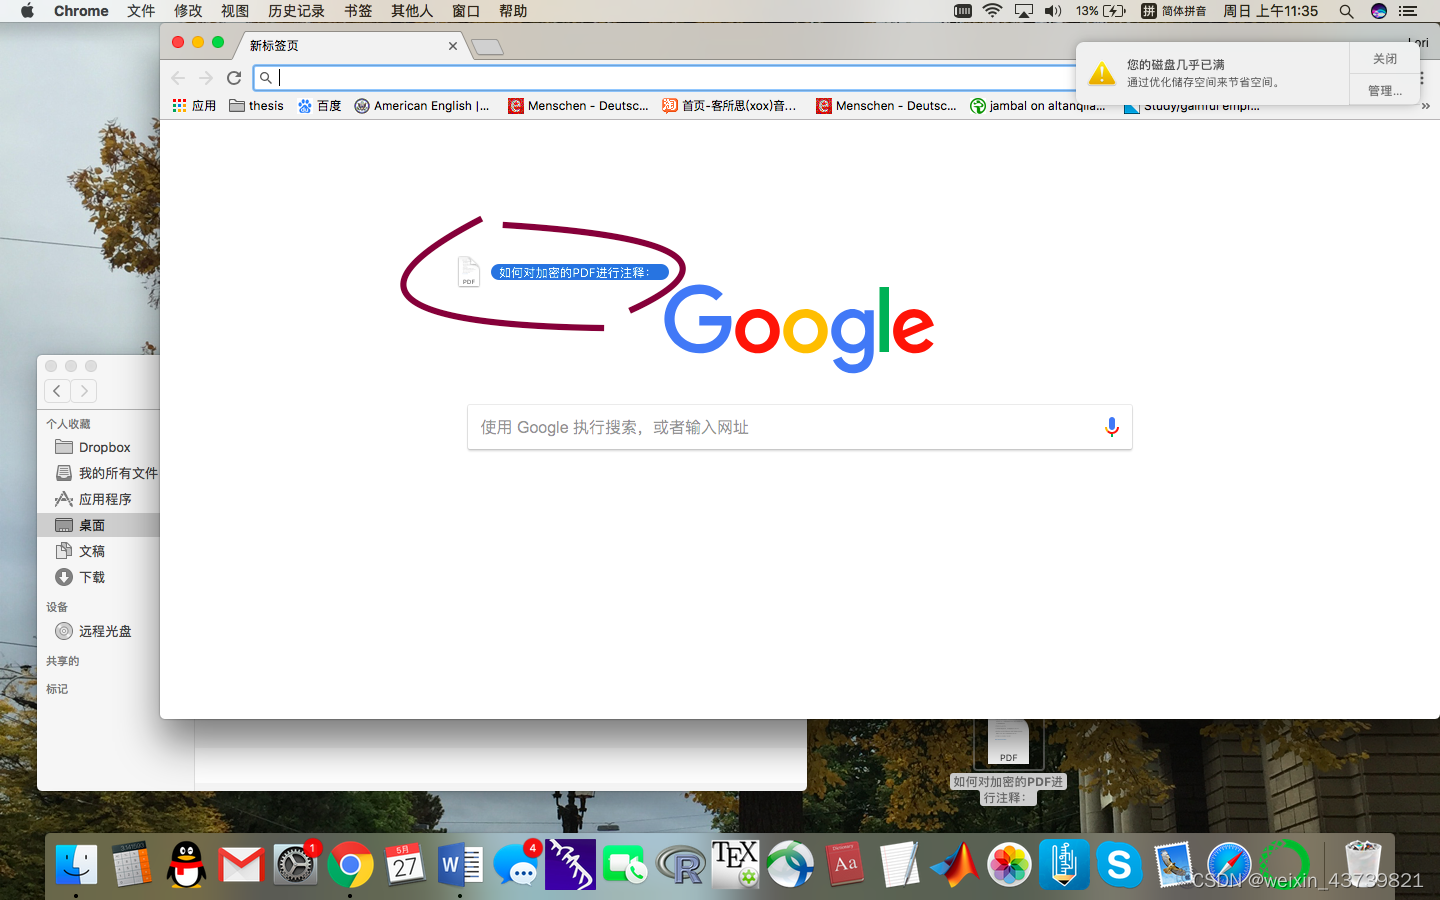
Task: Click the microphone voice search icon
Action: tap(1111, 427)
